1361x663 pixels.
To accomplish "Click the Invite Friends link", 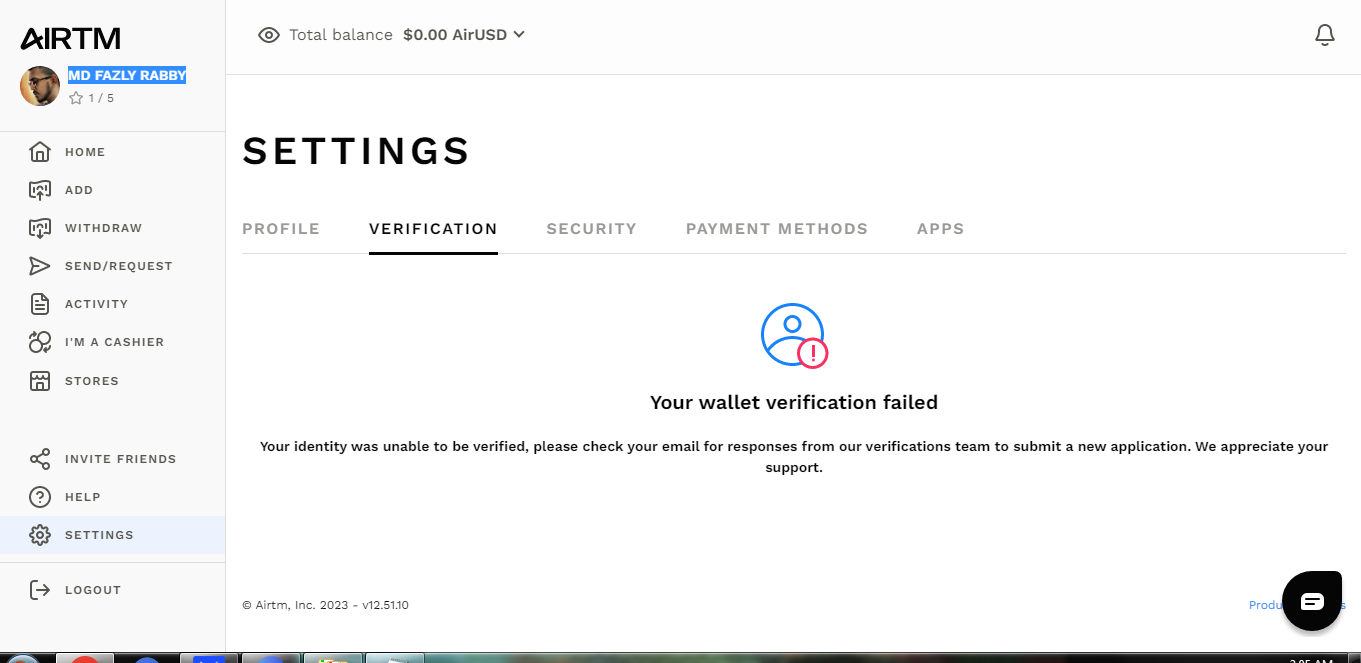I will tap(120, 459).
